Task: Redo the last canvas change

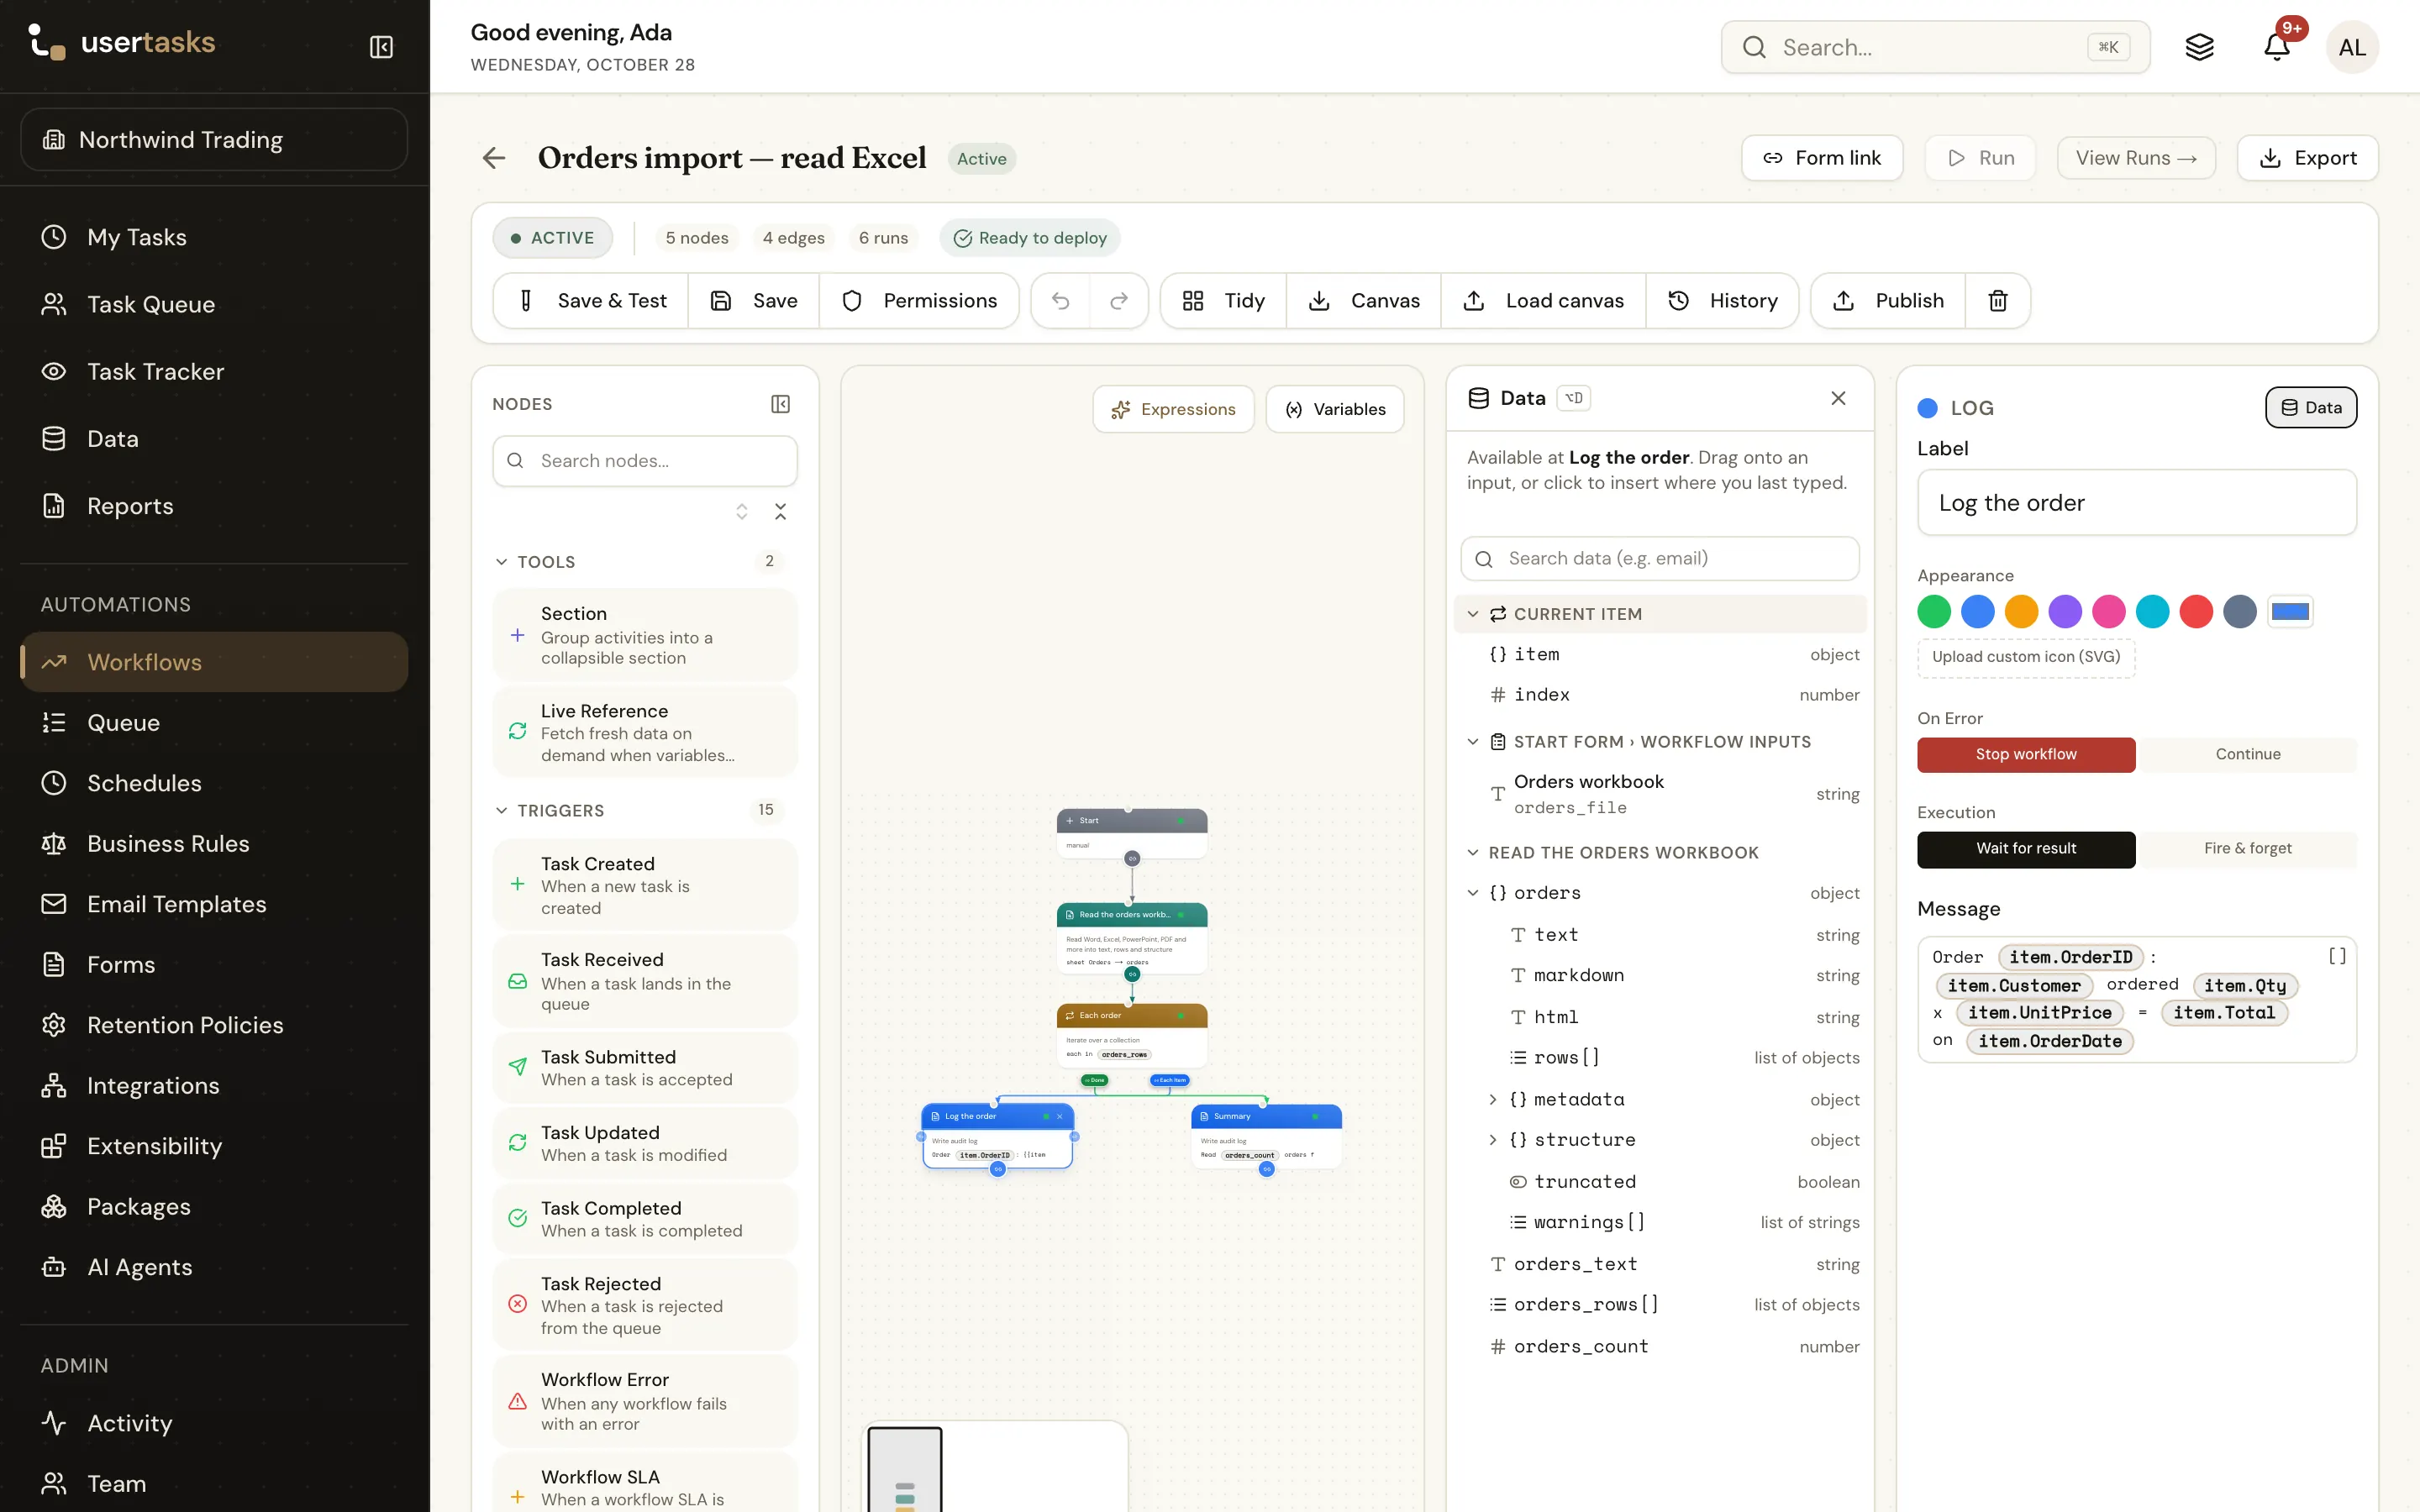Action: click(x=1119, y=301)
